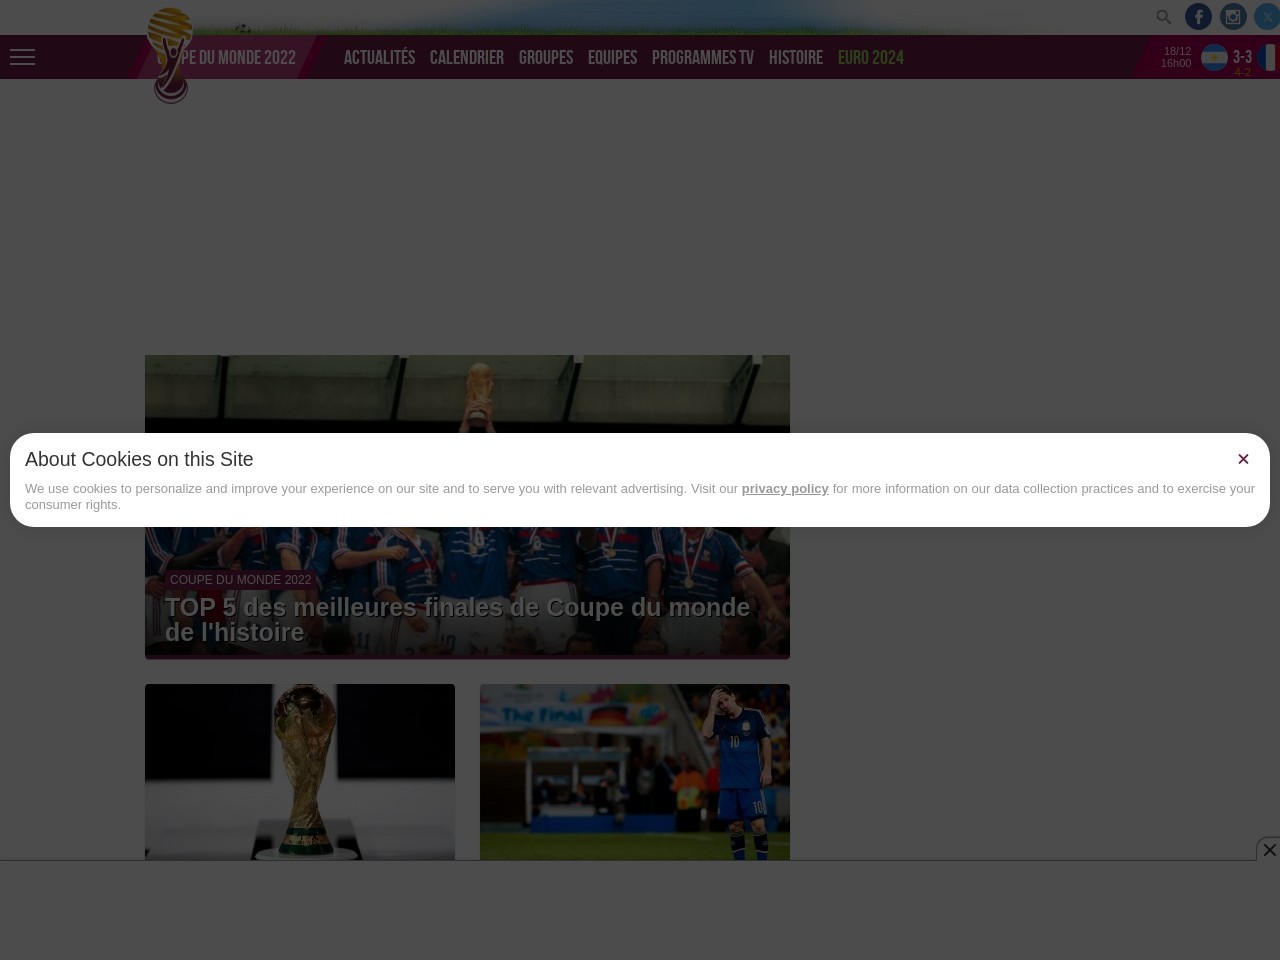
Task: Click the France flag icon
Action: click(1268, 58)
